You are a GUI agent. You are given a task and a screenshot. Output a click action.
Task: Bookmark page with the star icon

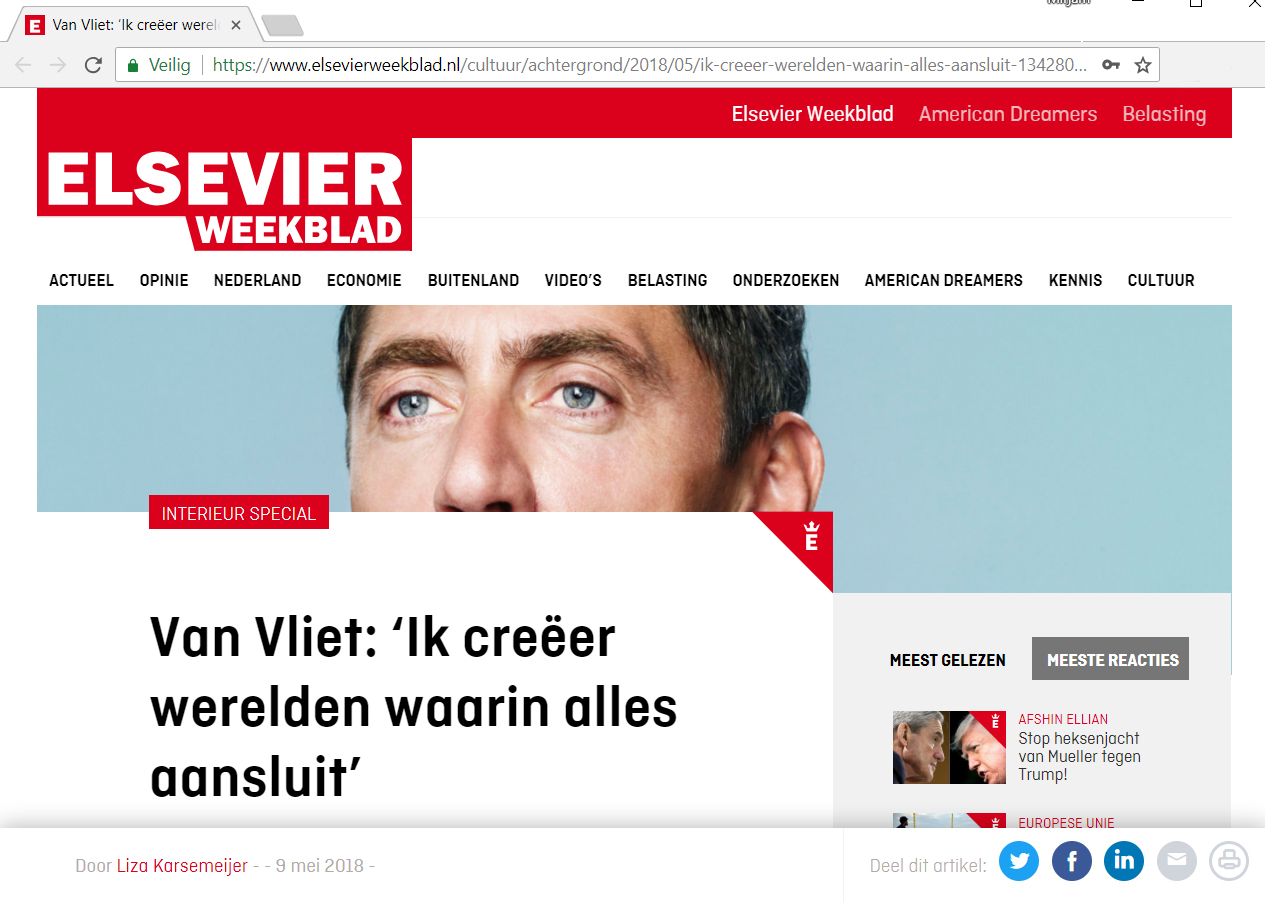coord(1143,65)
